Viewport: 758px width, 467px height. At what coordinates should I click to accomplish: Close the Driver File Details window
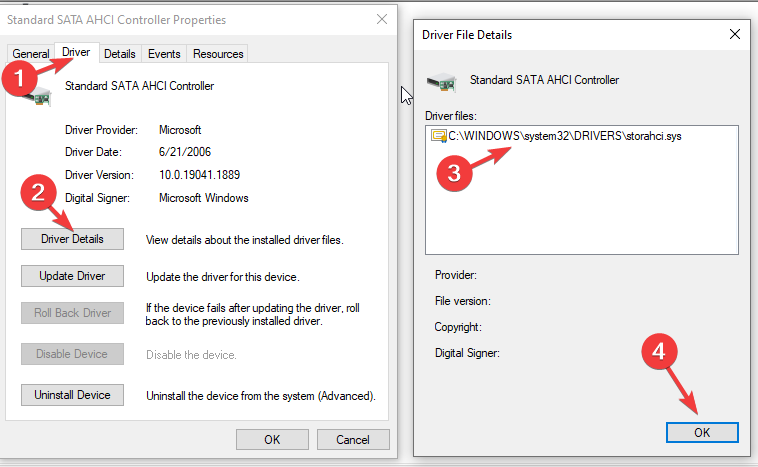click(x=735, y=34)
